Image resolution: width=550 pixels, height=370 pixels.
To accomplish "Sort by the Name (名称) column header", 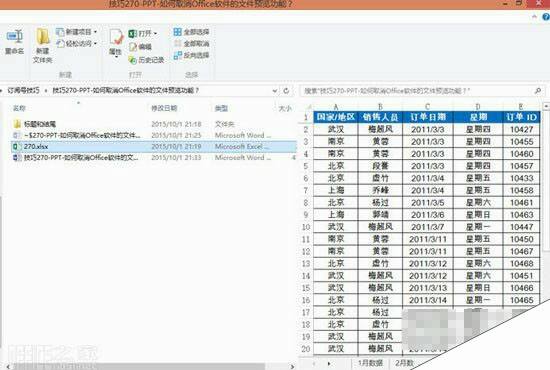I will 19,108.
